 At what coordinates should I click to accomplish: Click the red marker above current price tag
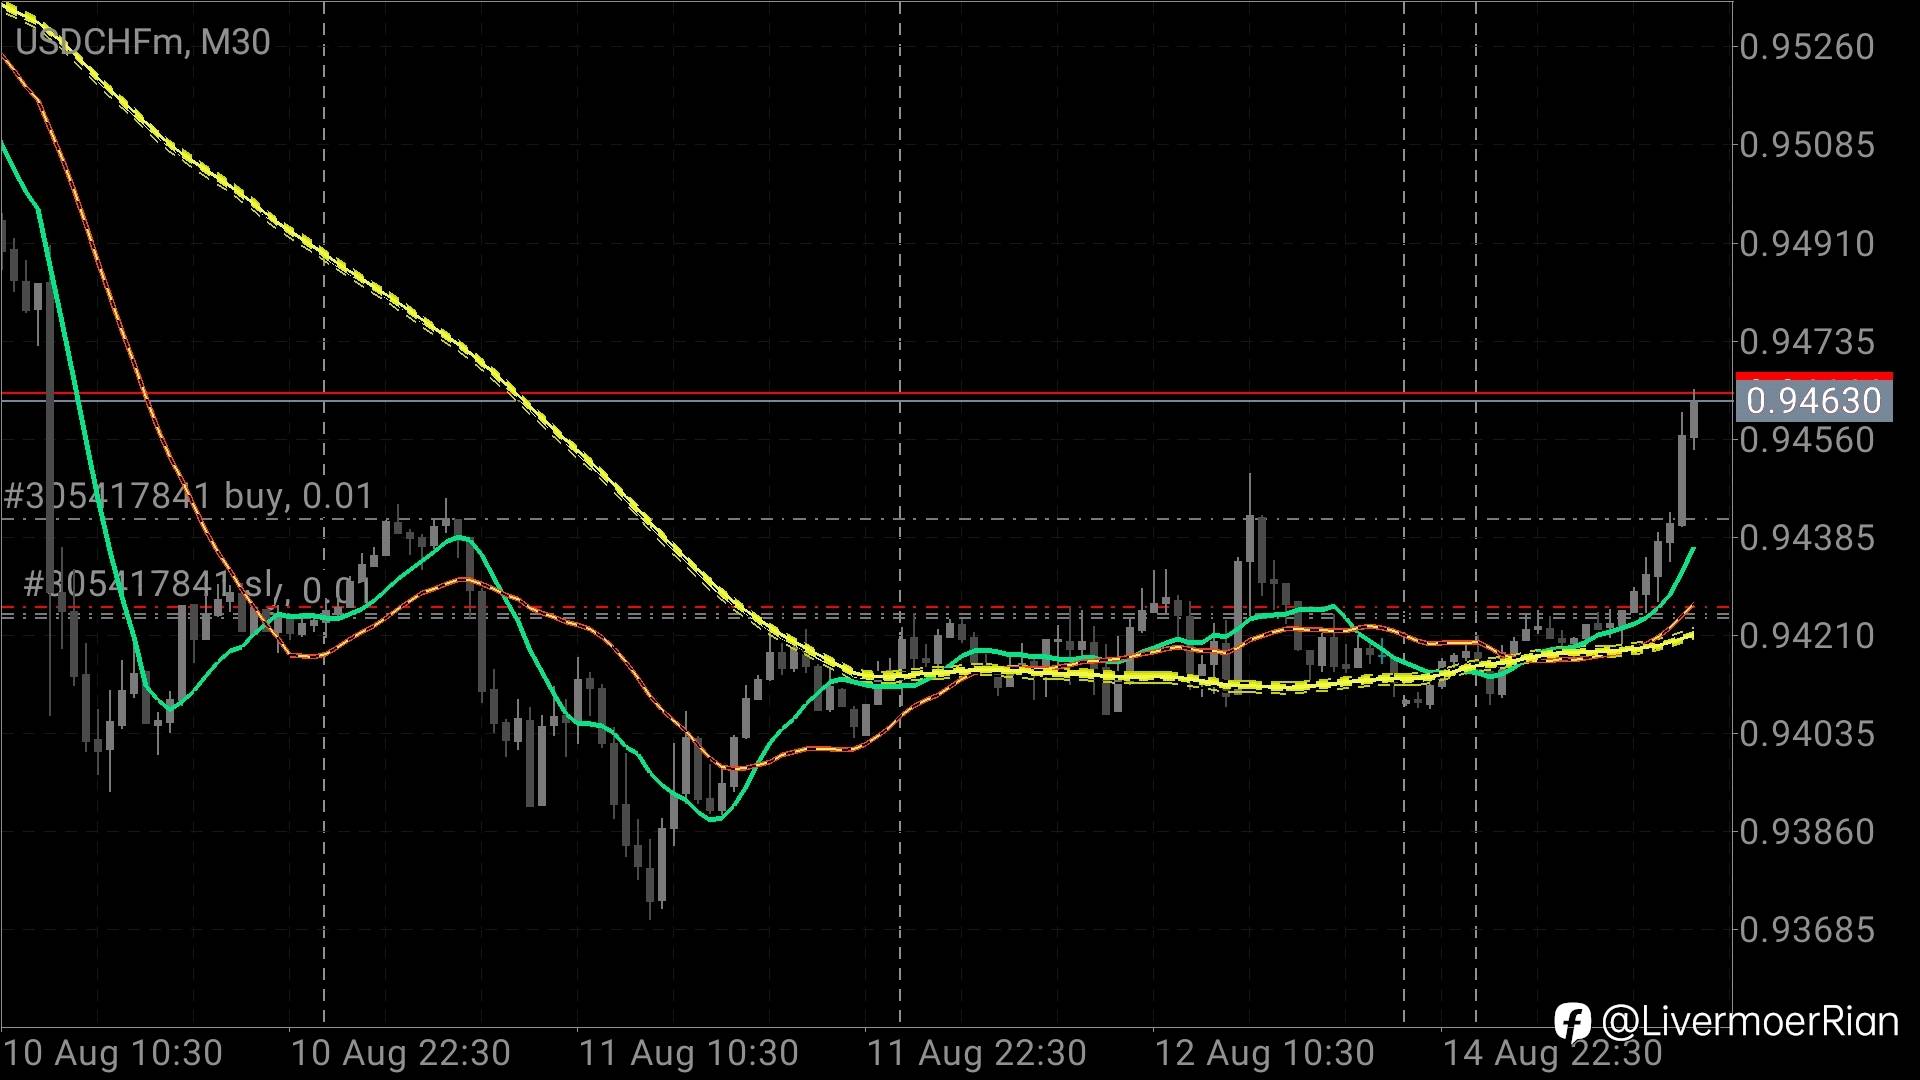(1814, 376)
